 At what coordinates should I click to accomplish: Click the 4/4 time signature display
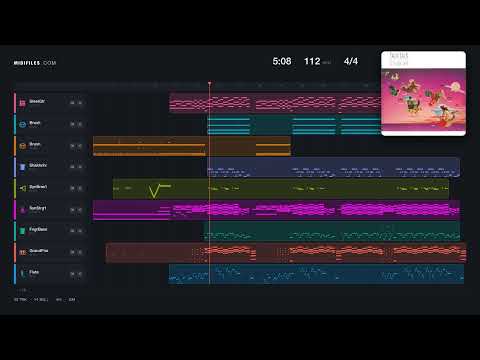[x=351, y=61]
